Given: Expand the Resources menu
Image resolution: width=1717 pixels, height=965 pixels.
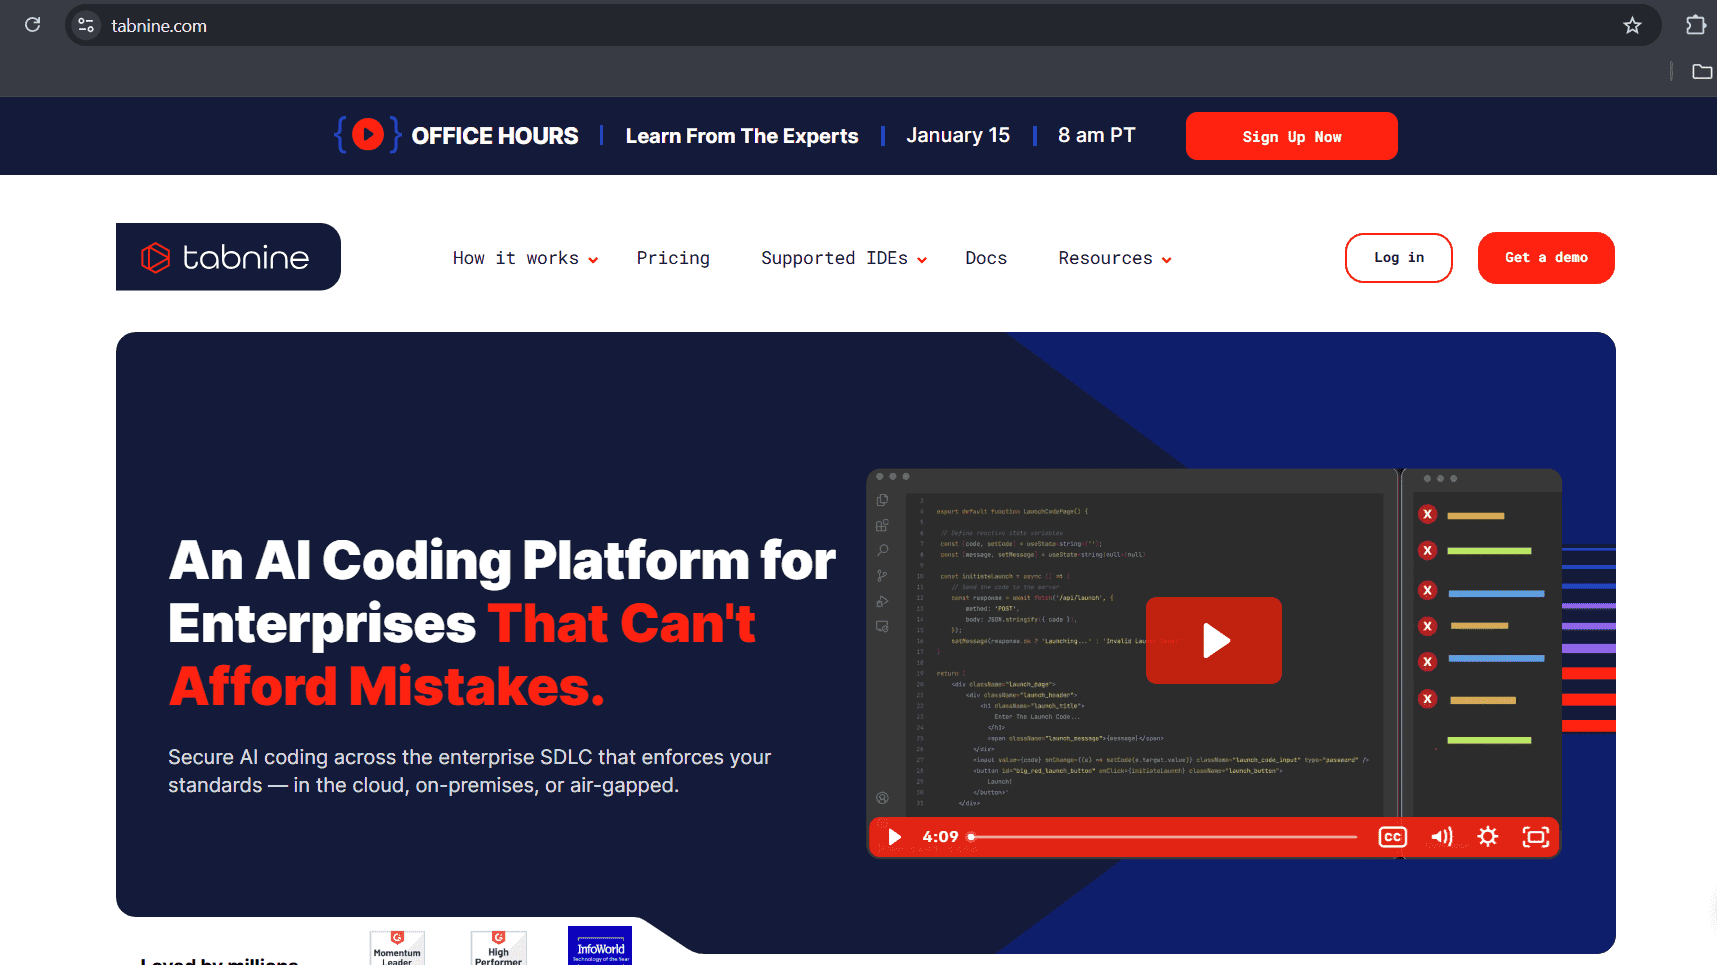Looking at the screenshot, I should pyautogui.click(x=1115, y=258).
